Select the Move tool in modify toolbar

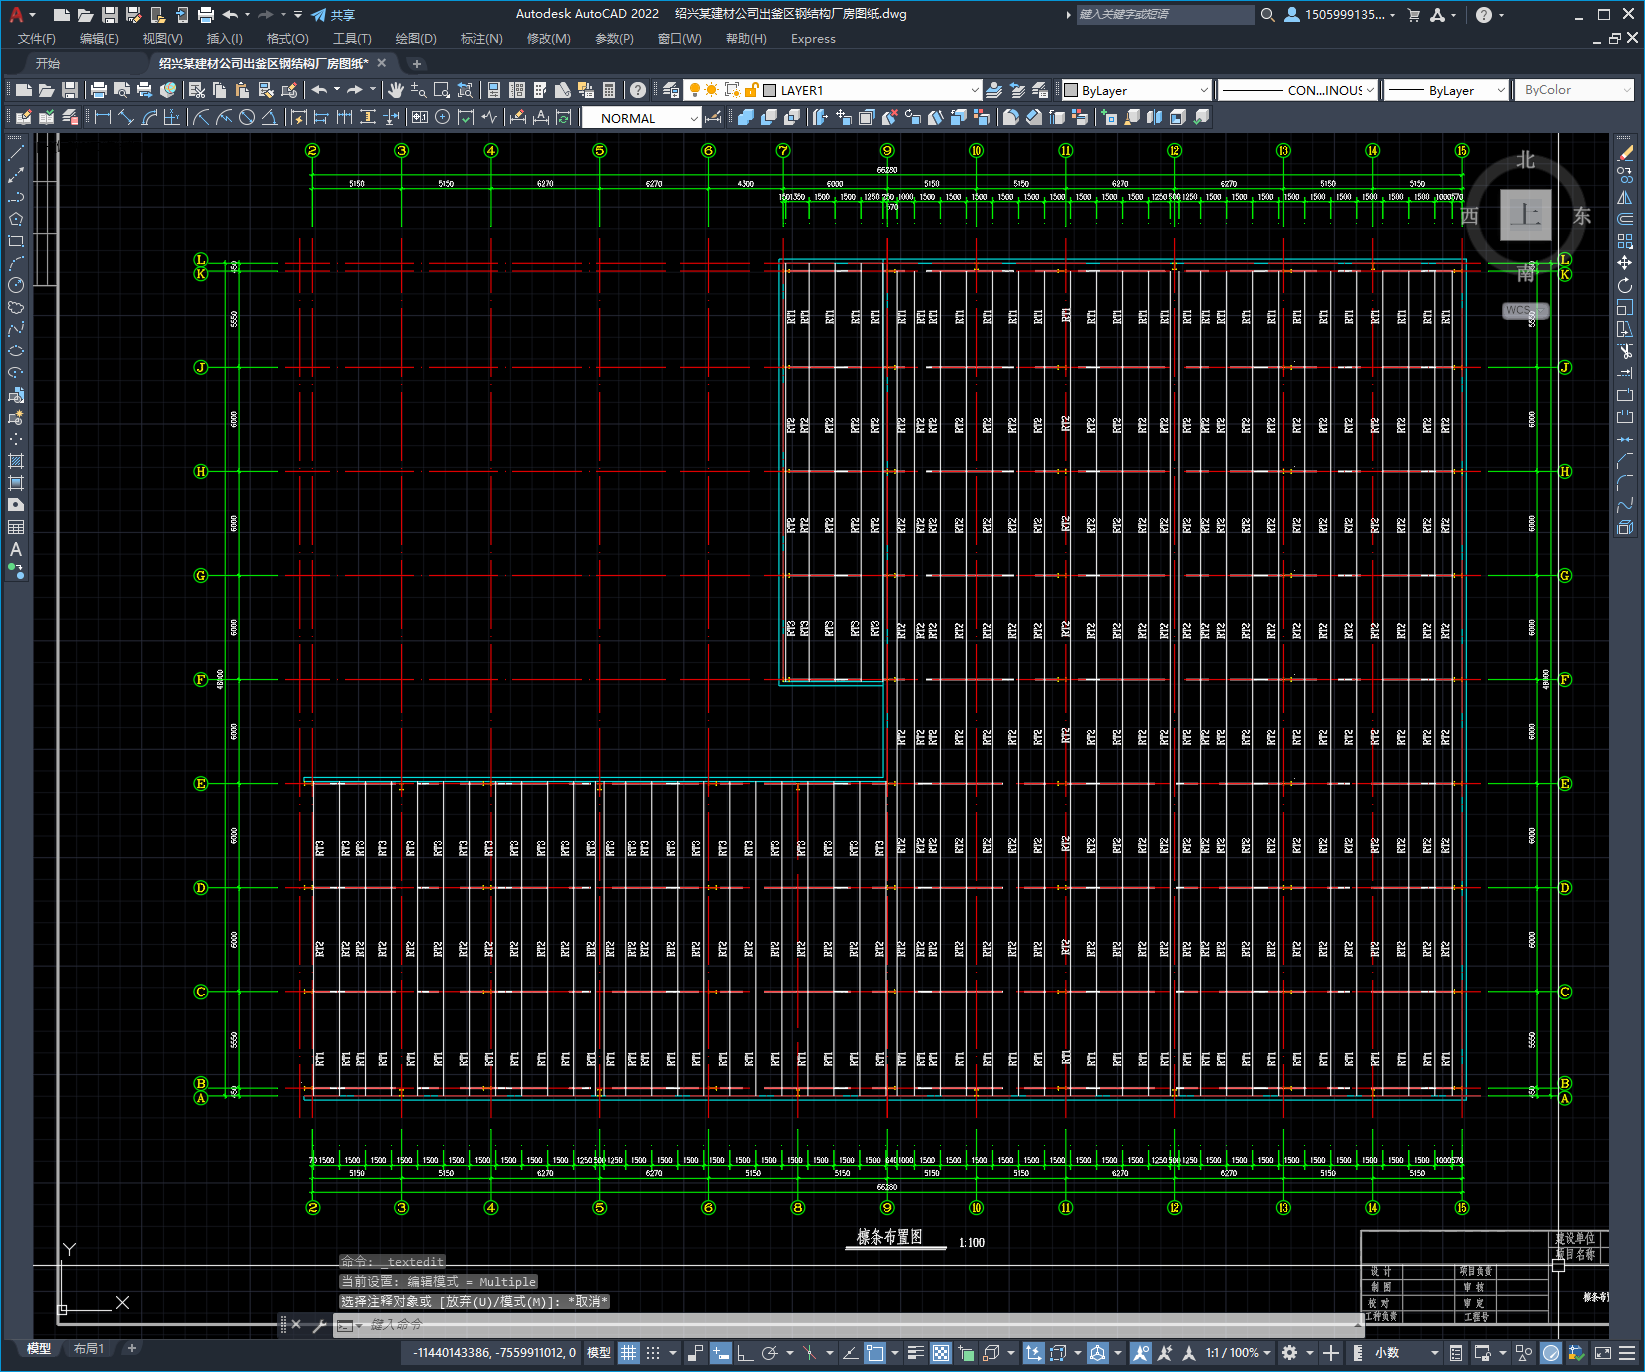[1625, 263]
